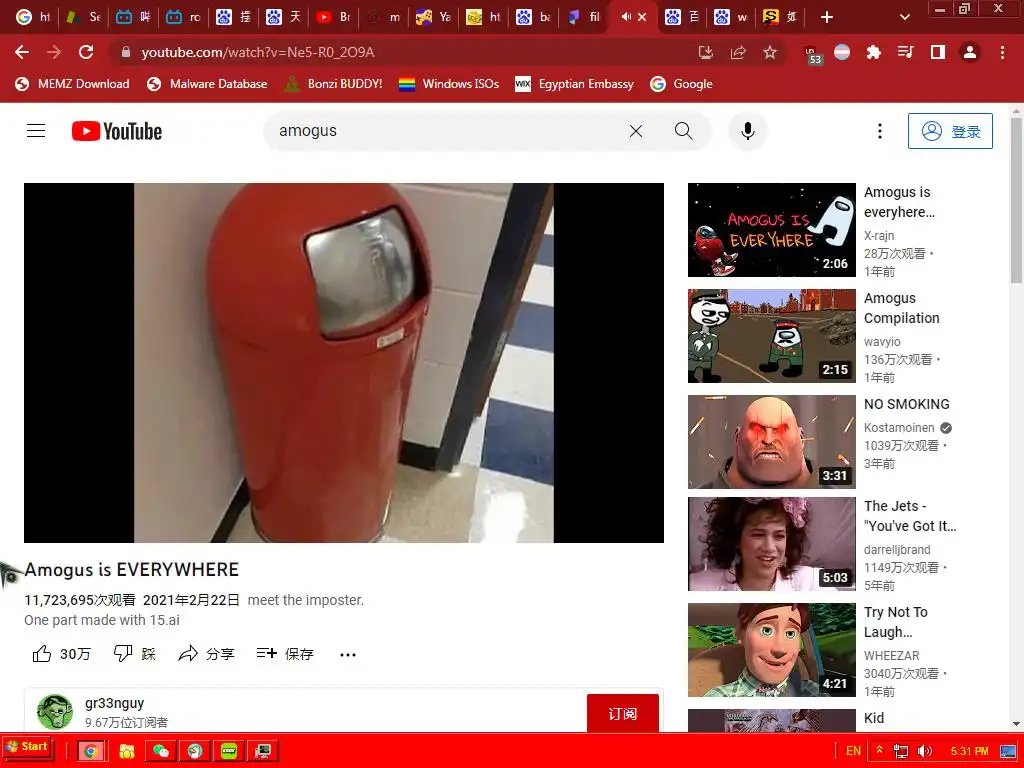This screenshot has height=768, width=1024.
Task: Open Malware Database bookmark
Action: coord(207,84)
